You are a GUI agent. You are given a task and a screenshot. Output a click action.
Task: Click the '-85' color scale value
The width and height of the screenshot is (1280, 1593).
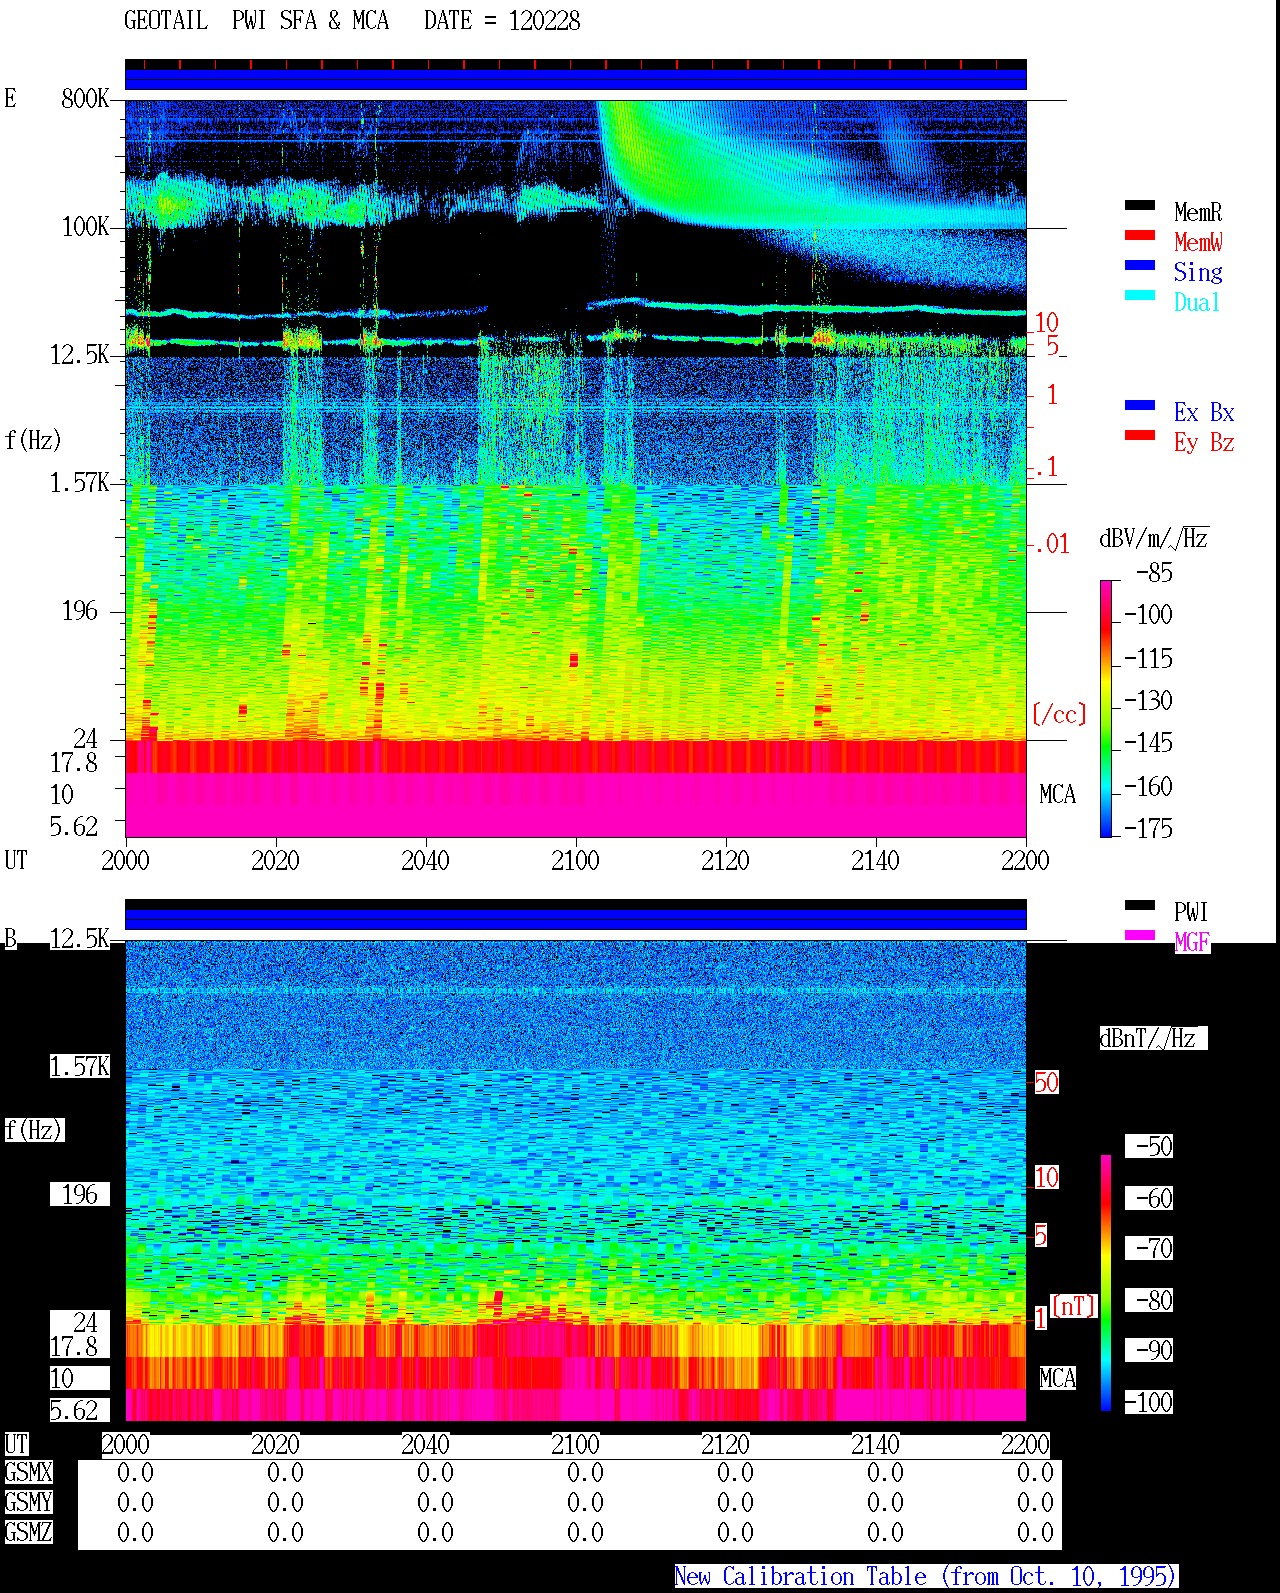[x=1154, y=573]
